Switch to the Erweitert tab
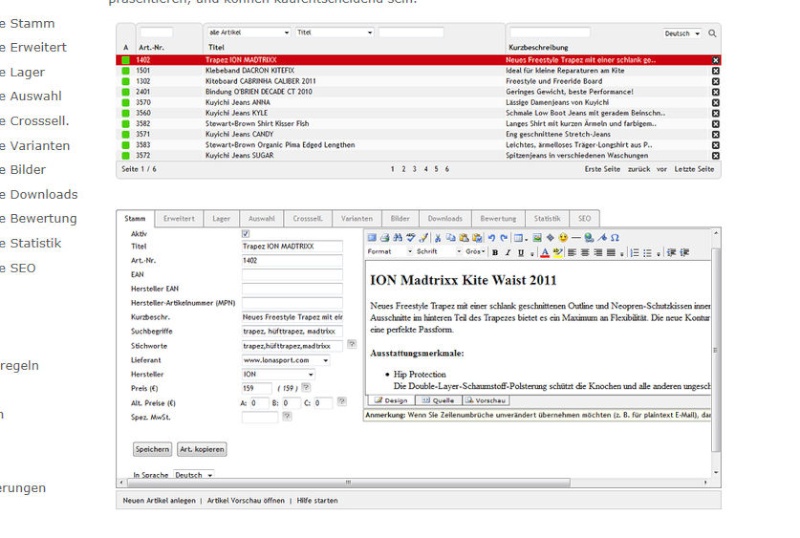The image size is (800, 538). click(179, 218)
